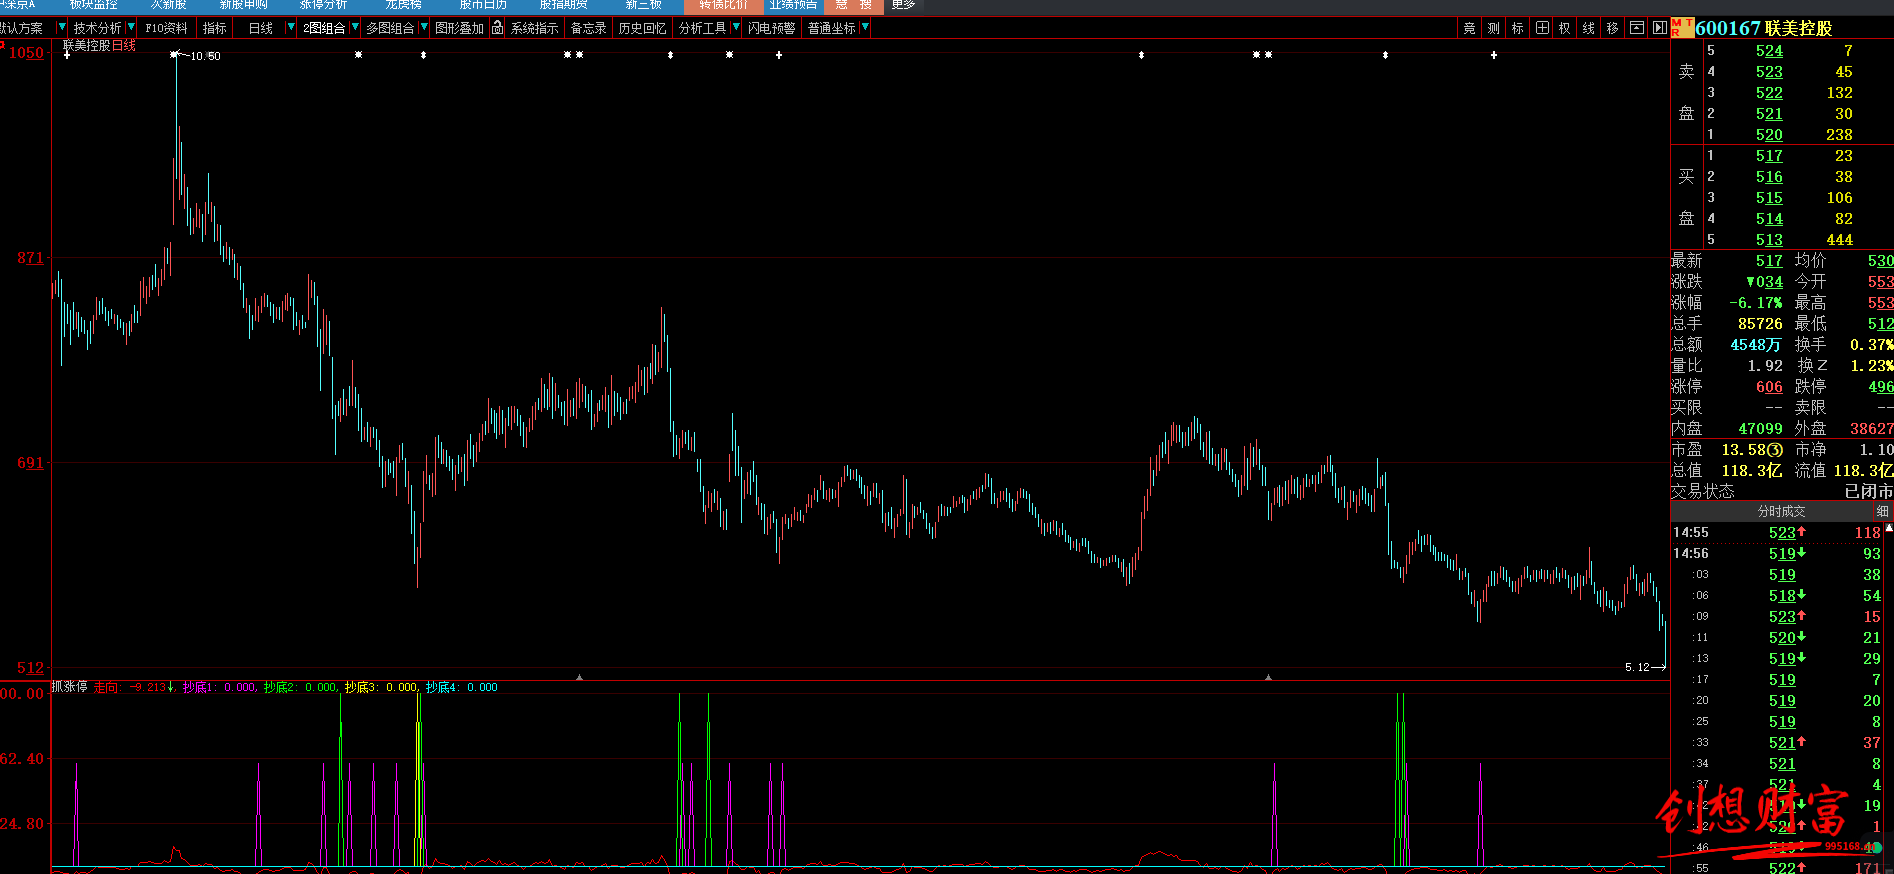Click the scroll-up arrow of the trade list

[x=1888, y=528]
